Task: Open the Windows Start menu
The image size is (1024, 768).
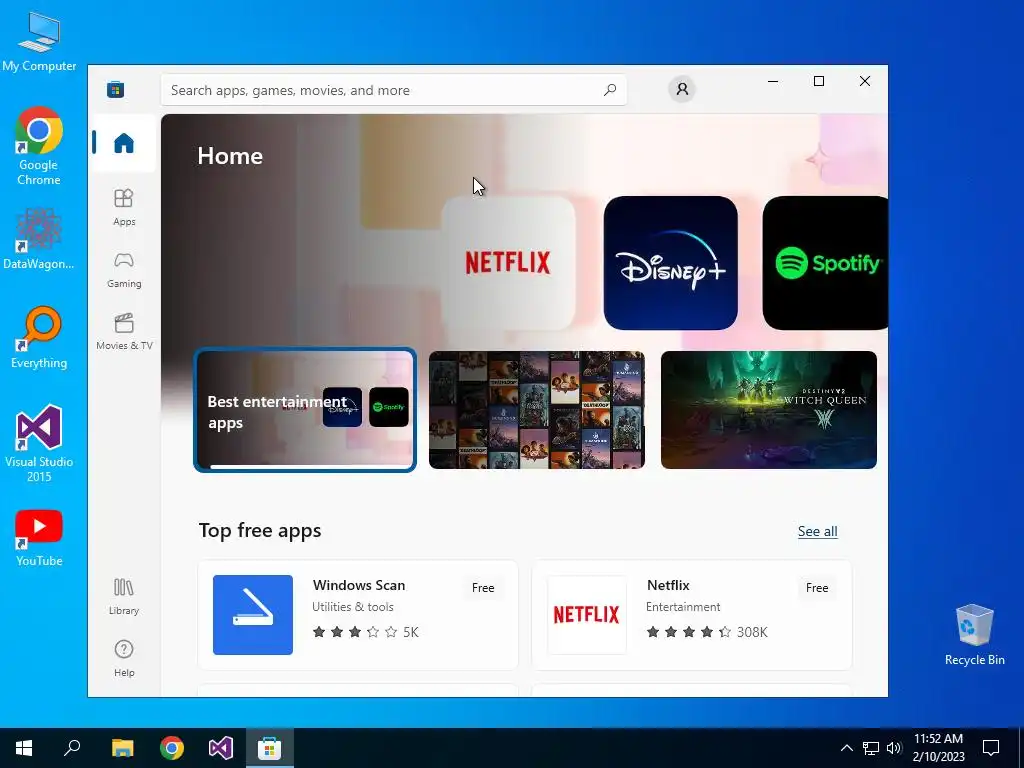Action: click(x=24, y=748)
